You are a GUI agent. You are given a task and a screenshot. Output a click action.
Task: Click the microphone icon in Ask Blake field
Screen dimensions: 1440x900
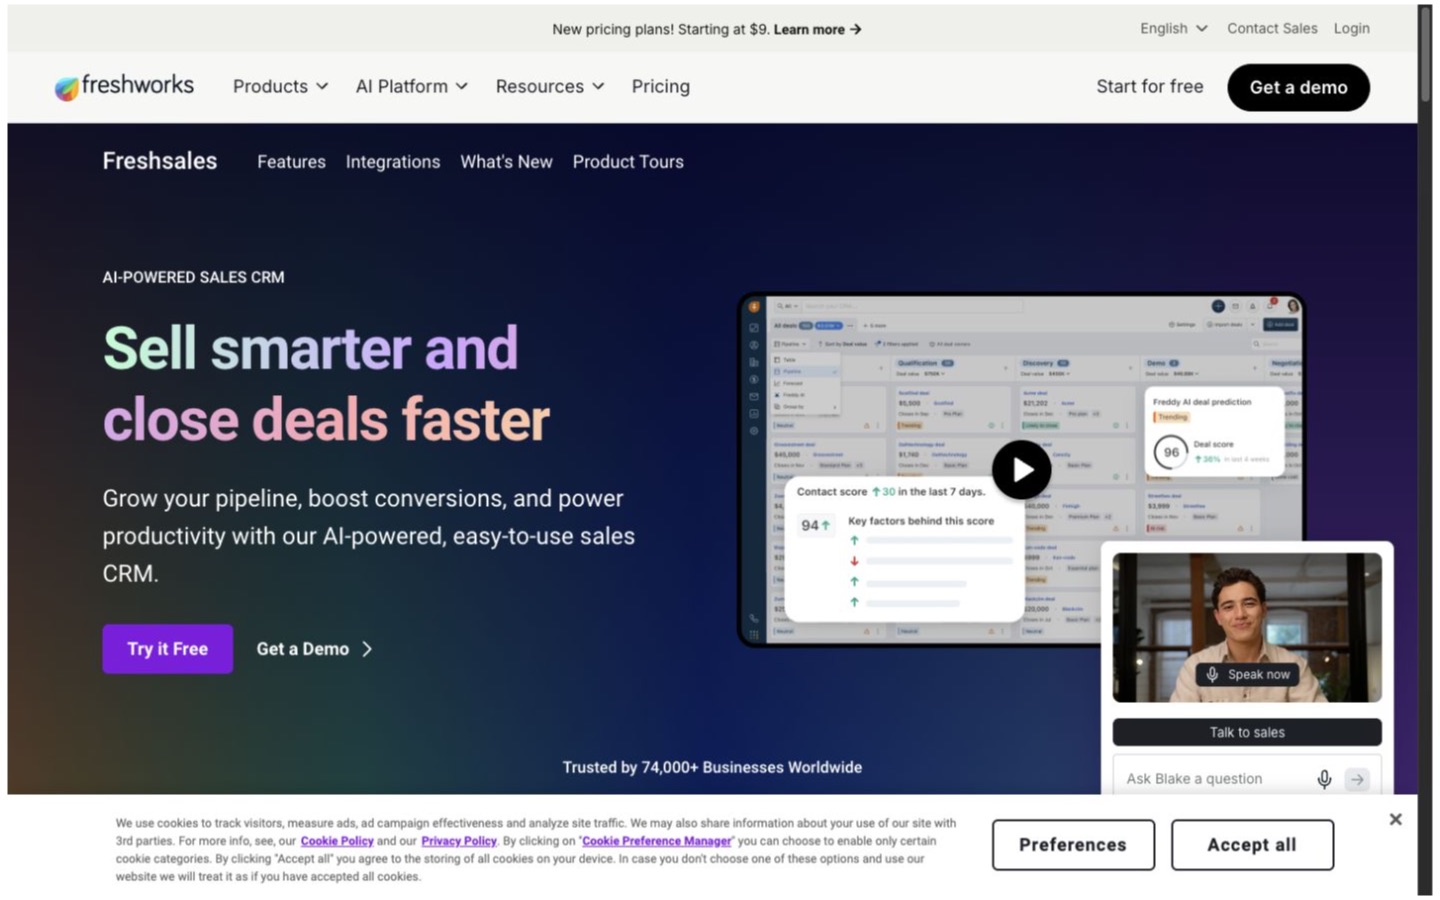click(x=1324, y=779)
